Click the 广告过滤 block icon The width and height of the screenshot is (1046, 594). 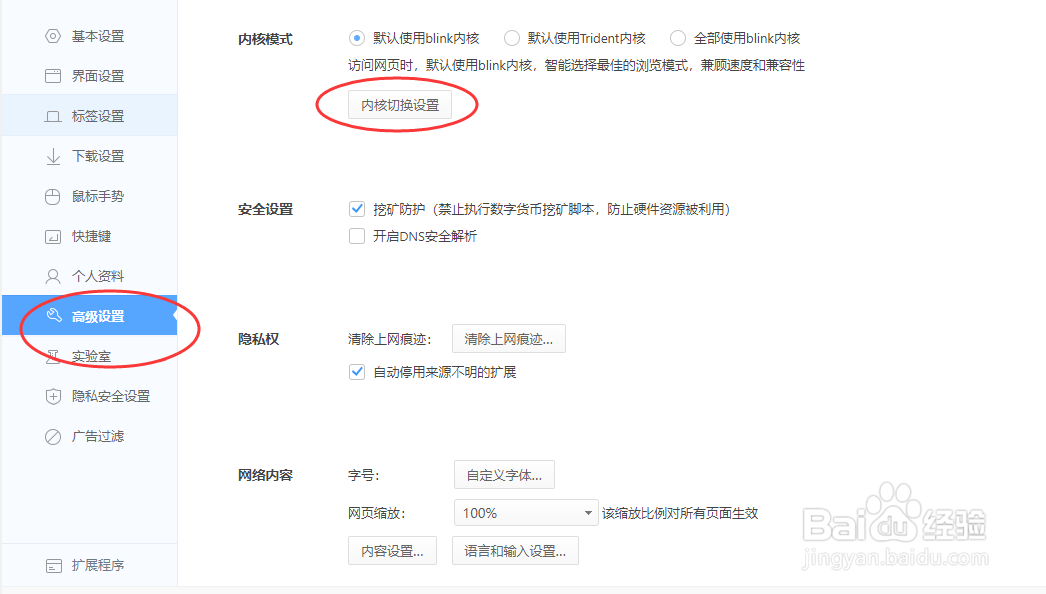[53, 436]
